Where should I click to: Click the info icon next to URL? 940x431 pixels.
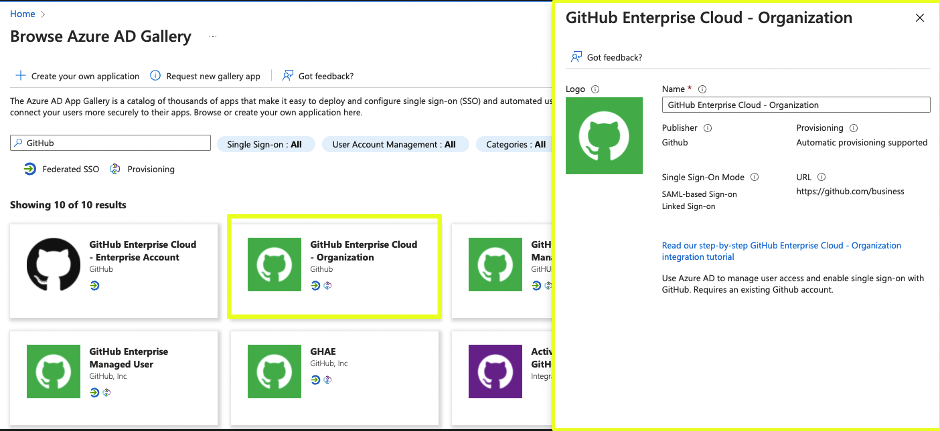tap(821, 177)
